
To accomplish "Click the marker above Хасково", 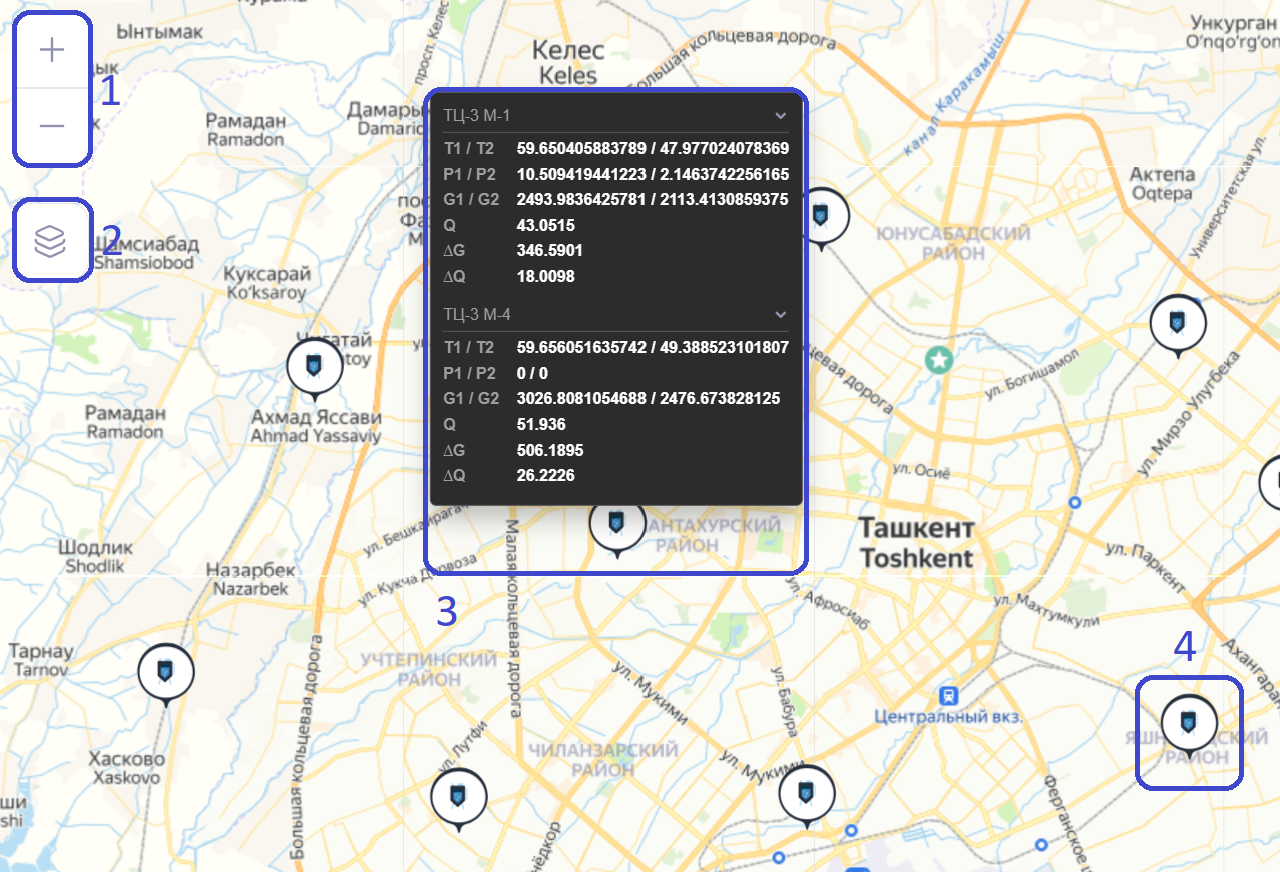I will (166, 673).
